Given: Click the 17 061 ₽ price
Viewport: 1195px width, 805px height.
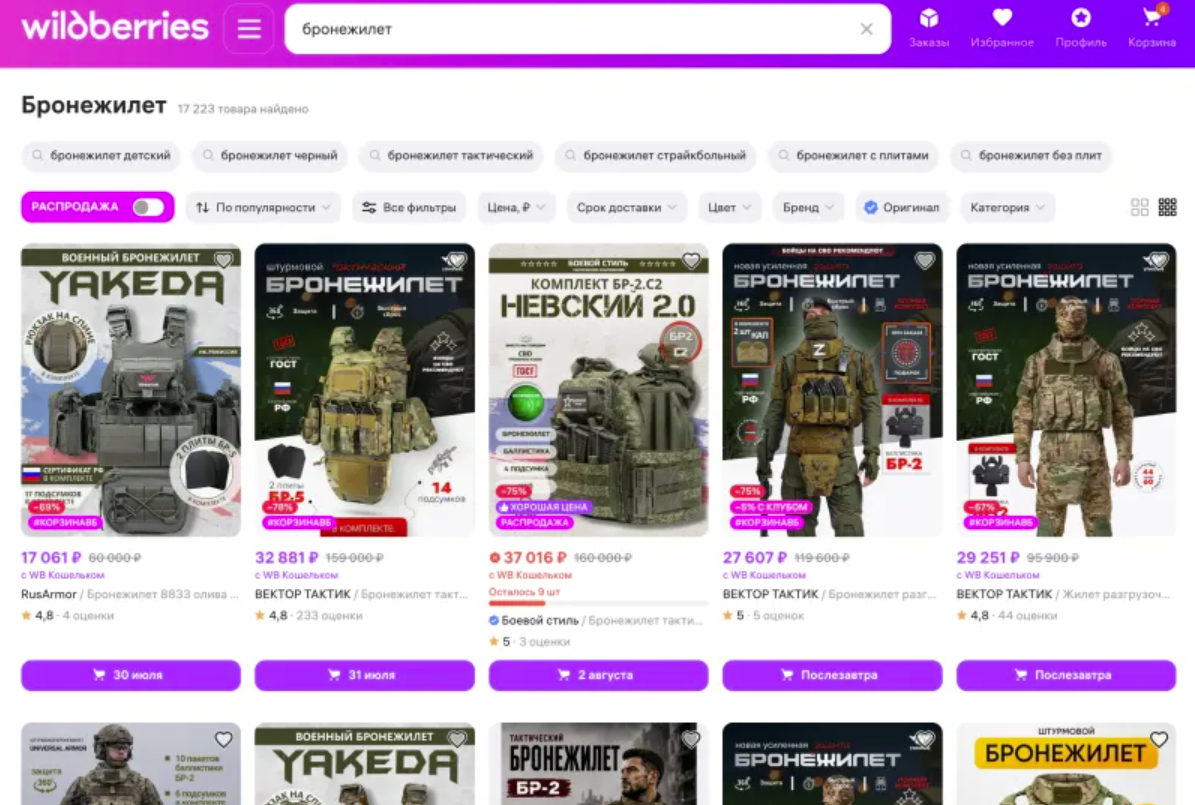Looking at the screenshot, I should [x=51, y=558].
